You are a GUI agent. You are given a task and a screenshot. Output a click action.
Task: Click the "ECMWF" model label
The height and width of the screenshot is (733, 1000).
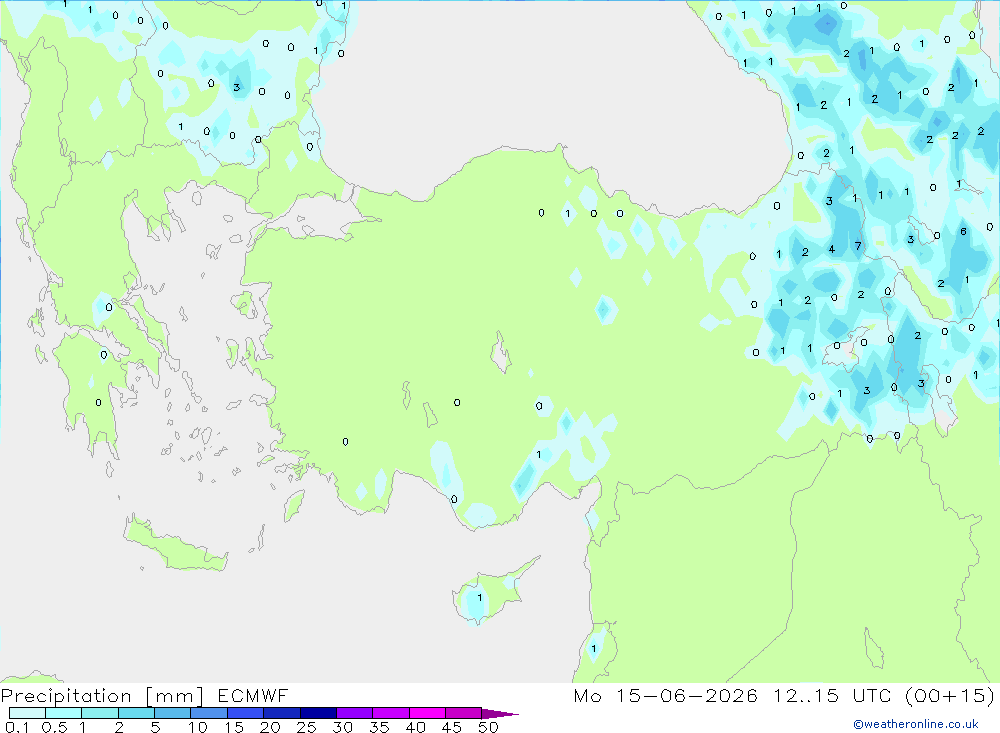click(253, 696)
